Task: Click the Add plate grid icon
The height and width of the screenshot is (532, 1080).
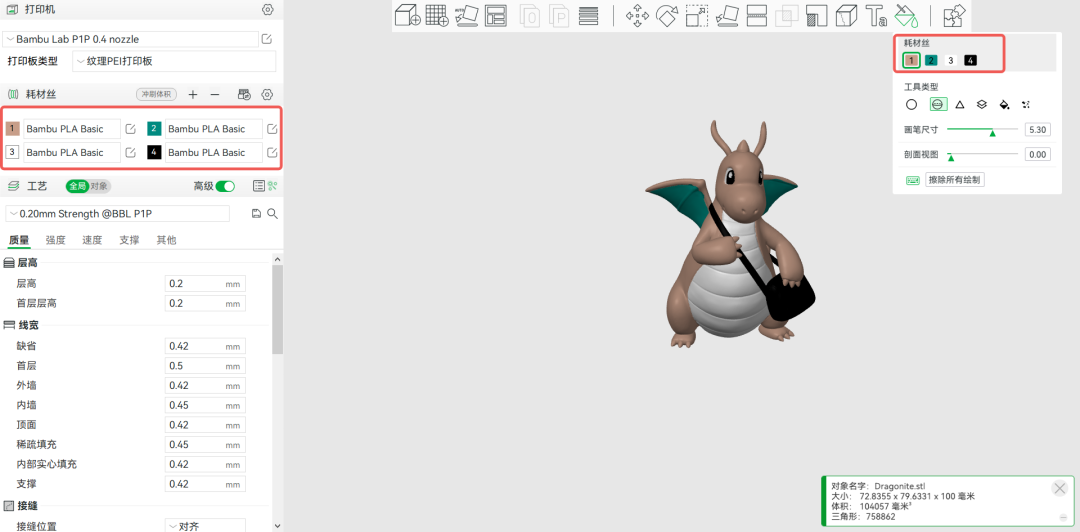Action: click(437, 15)
